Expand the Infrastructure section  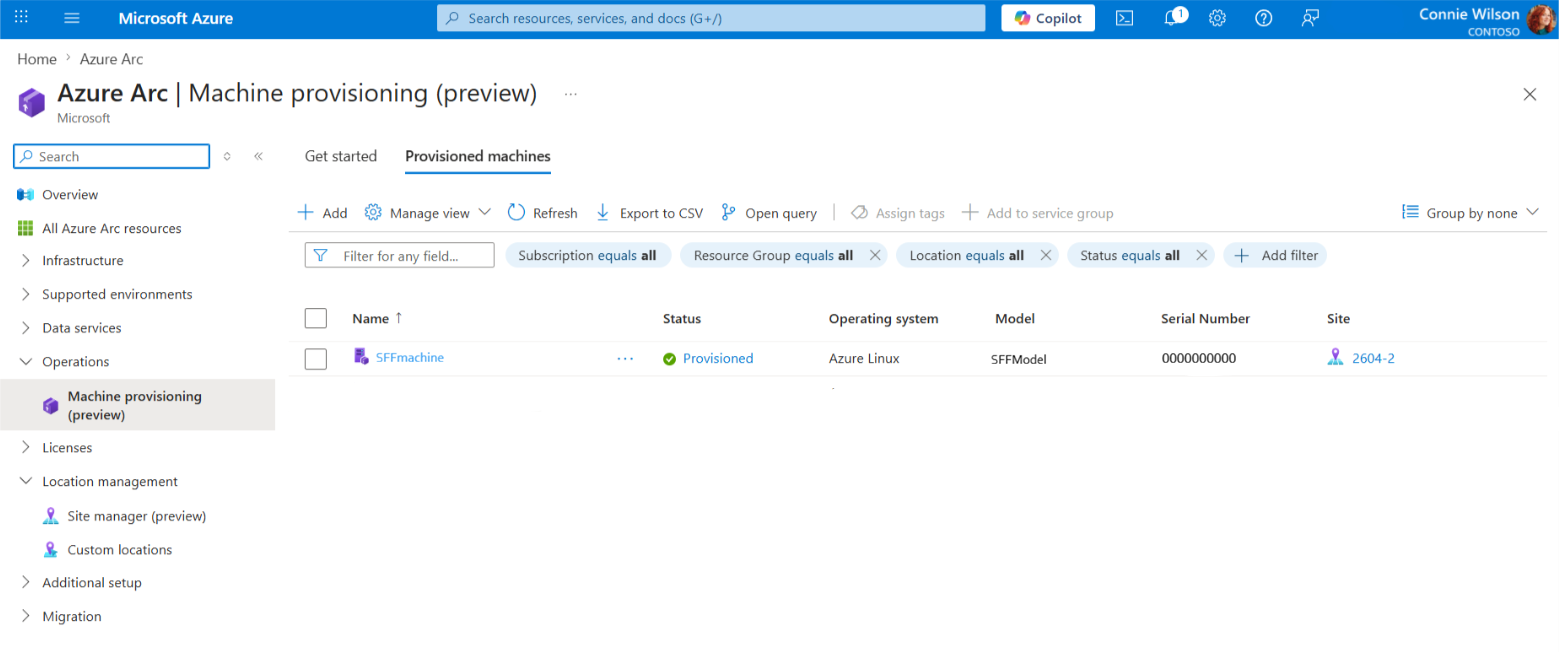pos(83,260)
